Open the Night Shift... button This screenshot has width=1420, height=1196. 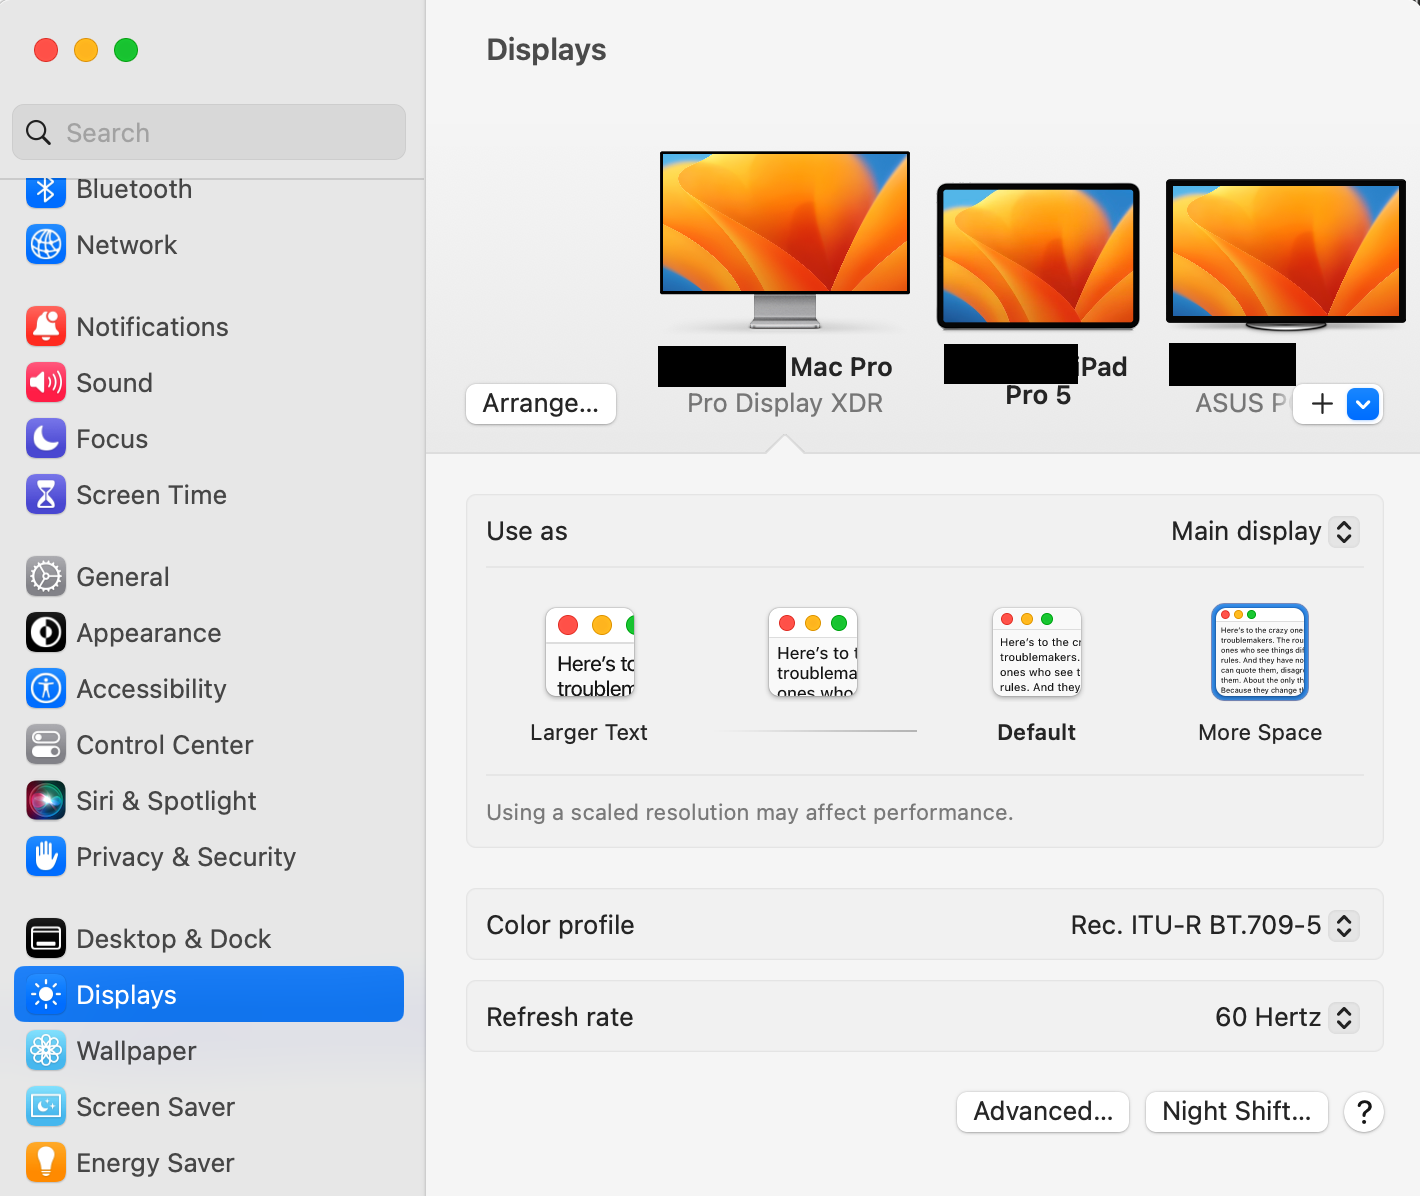tap(1237, 1112)
